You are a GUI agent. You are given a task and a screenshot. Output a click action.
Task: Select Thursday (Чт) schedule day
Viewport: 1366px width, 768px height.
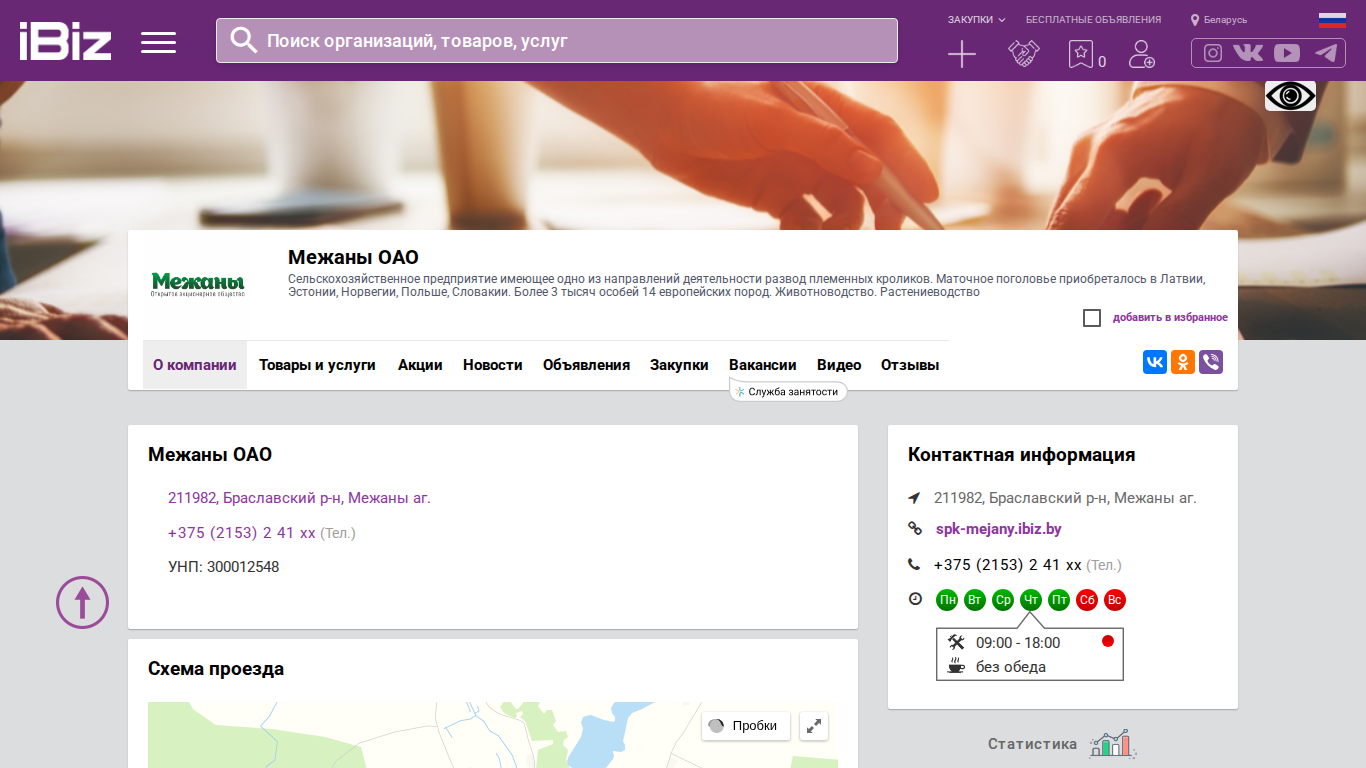point(1031,600)
